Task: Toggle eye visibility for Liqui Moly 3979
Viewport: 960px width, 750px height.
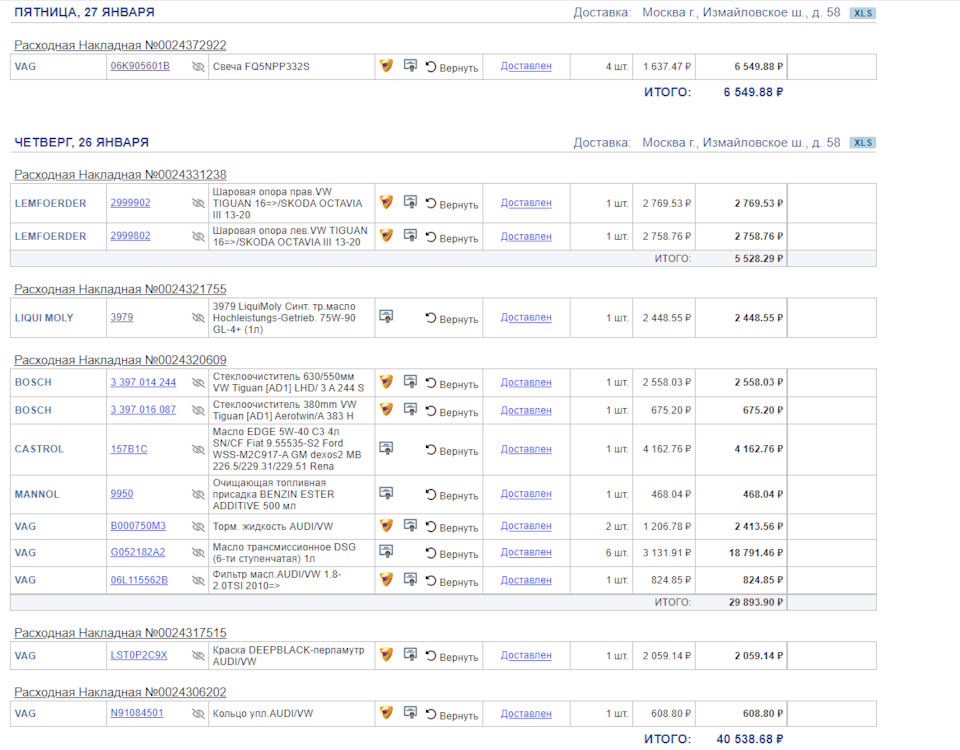Action: pos(198,318)
